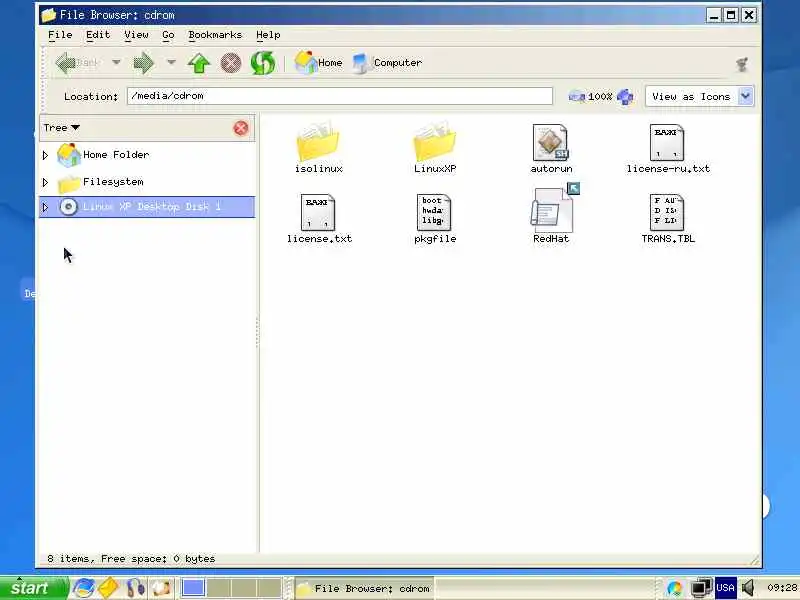
Task: Select Filesystem in the tree
Action: (x=101, y=182)
